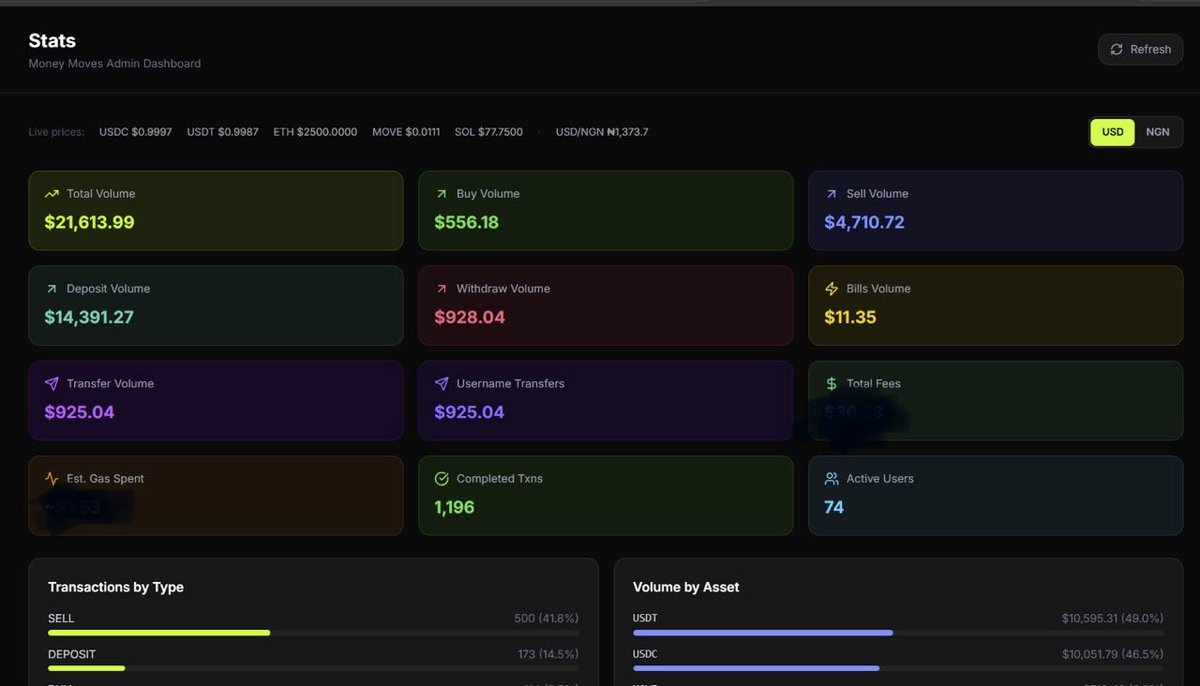Click the USDC $0.9997 live price
The width and height of the screenshot is (1200, 686).
click(135, 132)
